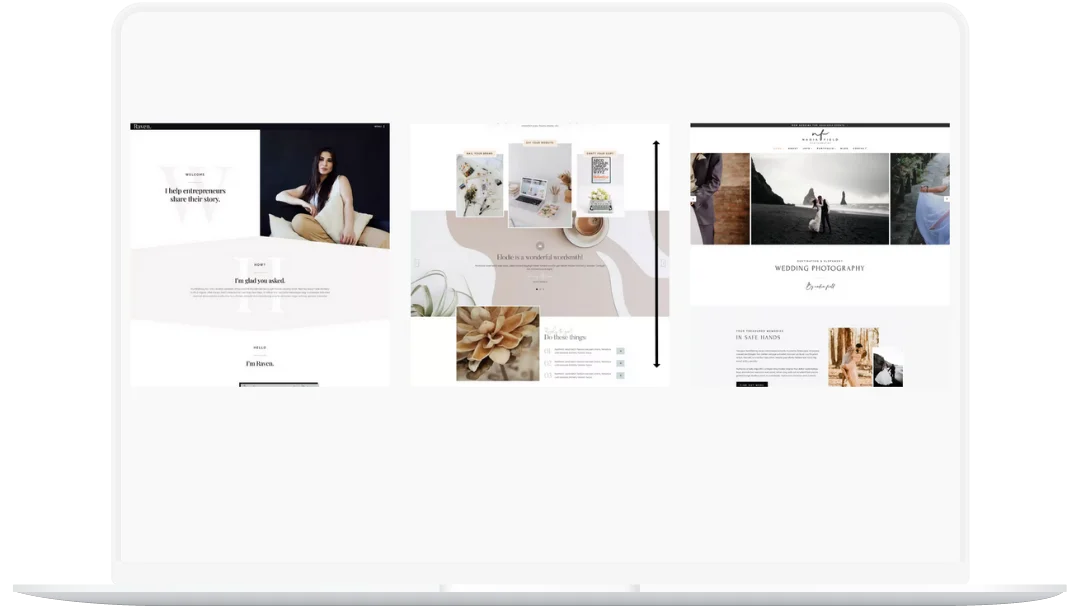The image size is (1080, 608).
Task: Click the 'IN SAFE HANDS' heading
Action: [758, 337]
